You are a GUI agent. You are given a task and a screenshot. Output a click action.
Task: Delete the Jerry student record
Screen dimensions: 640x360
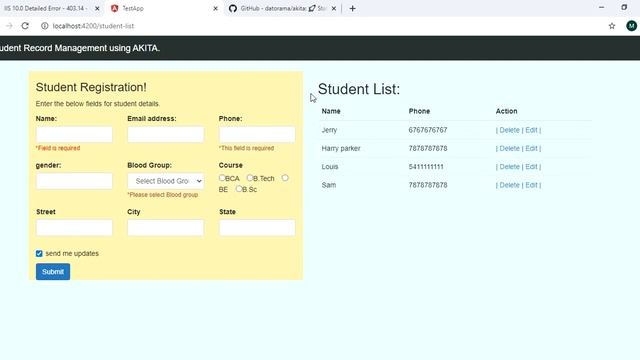pyautogui.click(x=509, y=130)
